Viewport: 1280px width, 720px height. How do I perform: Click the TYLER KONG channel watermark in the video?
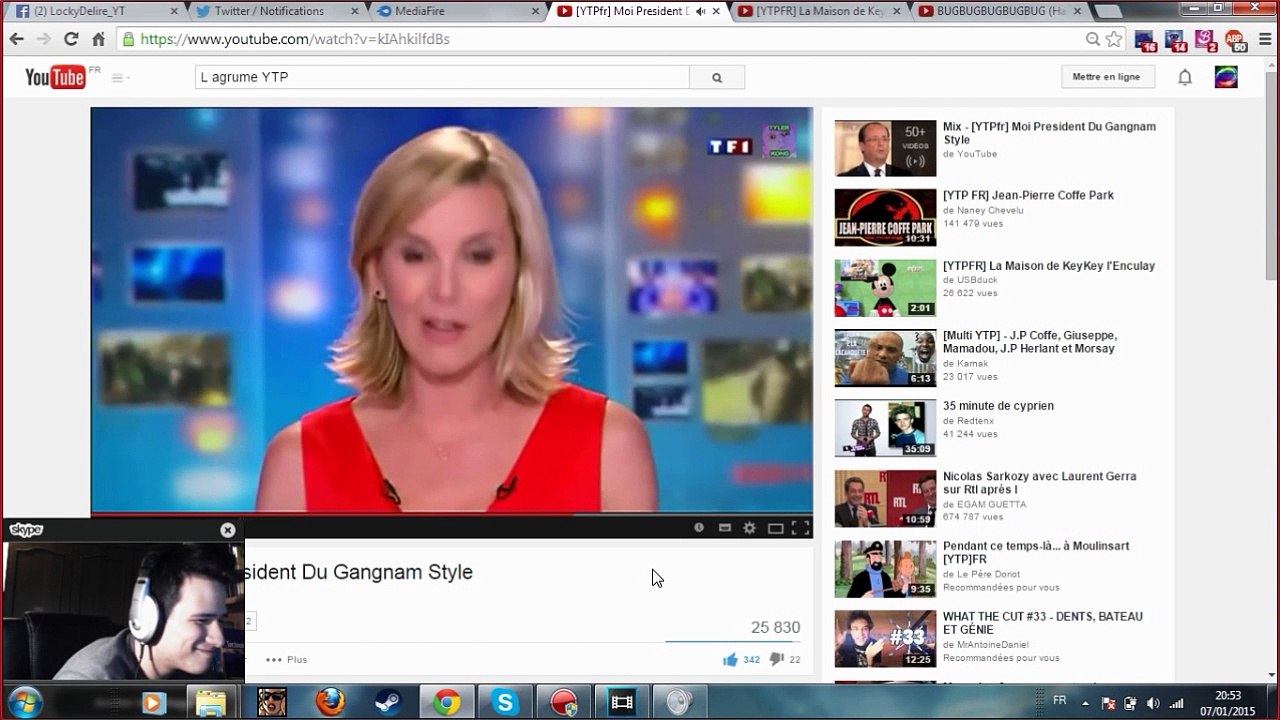click(778, 141)
